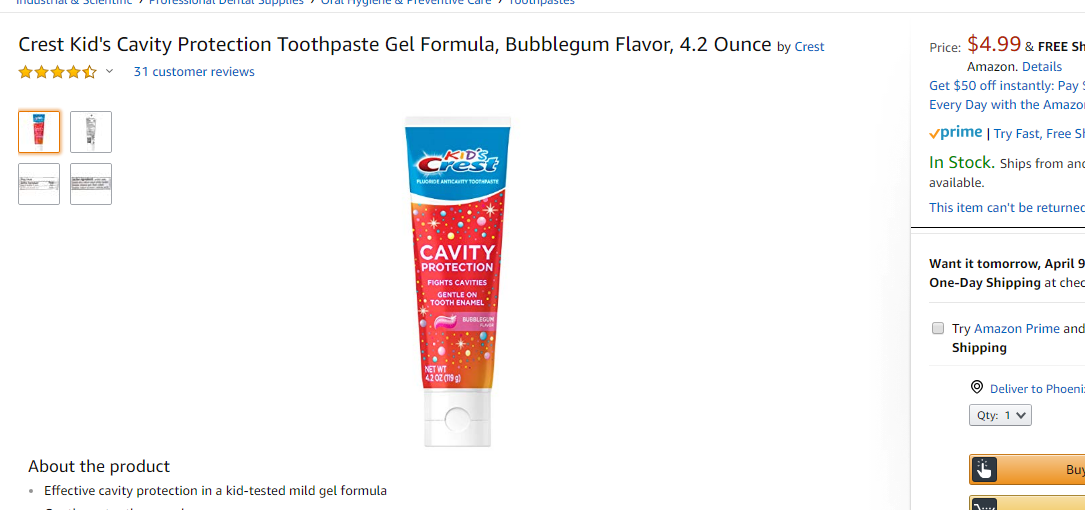
Task: Click the Details link near the price
Action: [x=1041, y=66]
